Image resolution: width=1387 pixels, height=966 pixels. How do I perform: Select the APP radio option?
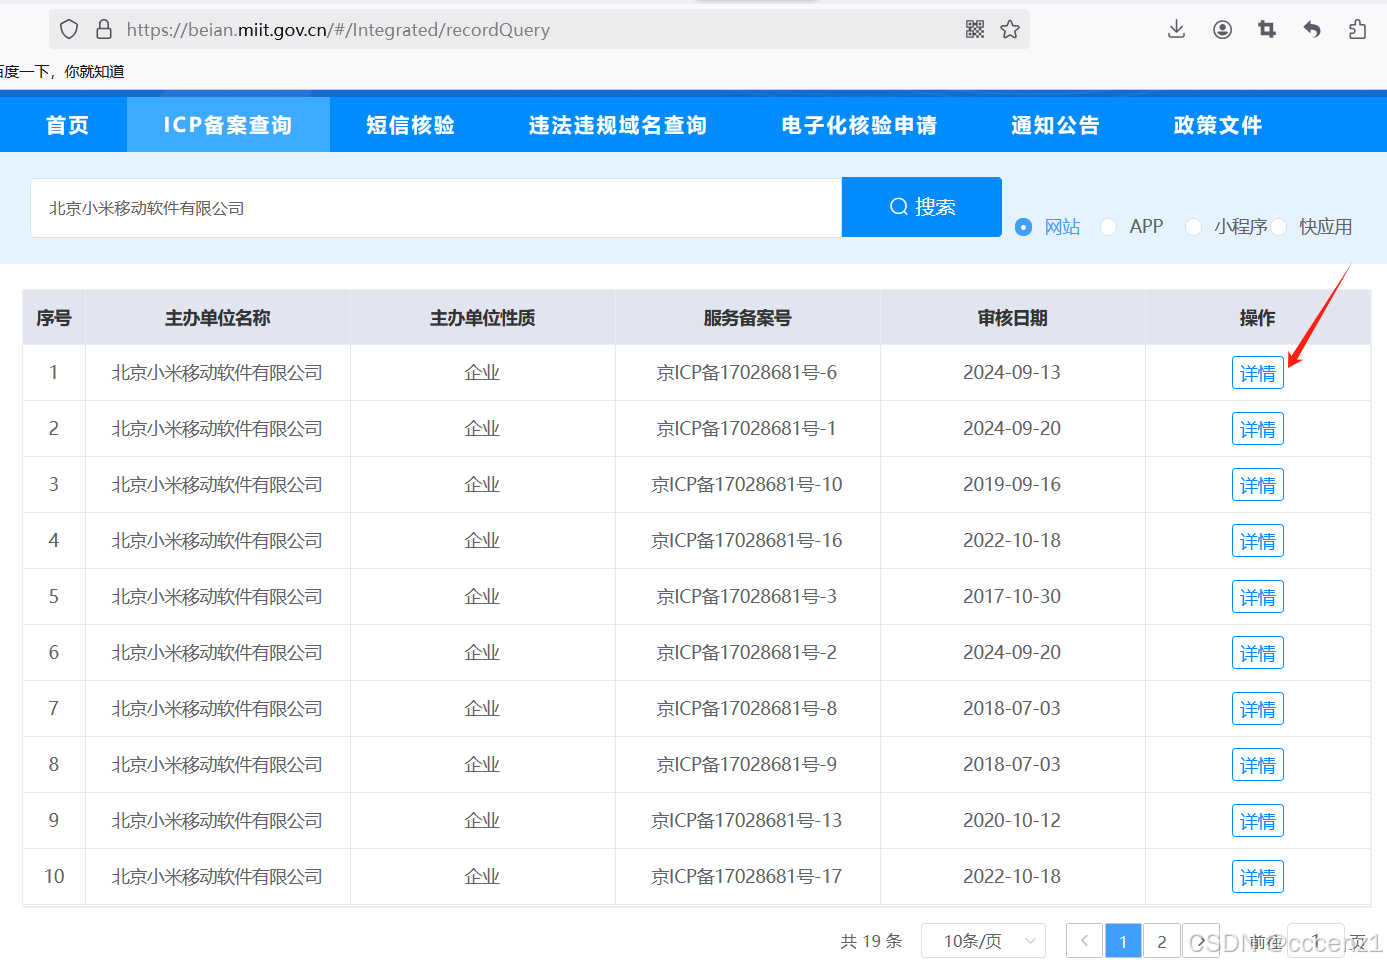point(1108,227)
